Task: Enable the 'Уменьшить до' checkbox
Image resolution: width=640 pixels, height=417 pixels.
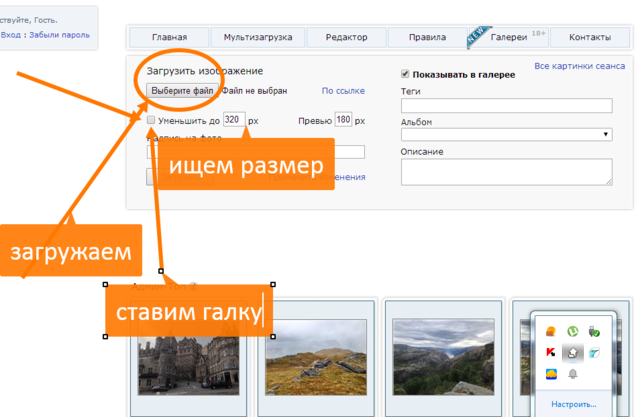Action: tap(151, 120)
